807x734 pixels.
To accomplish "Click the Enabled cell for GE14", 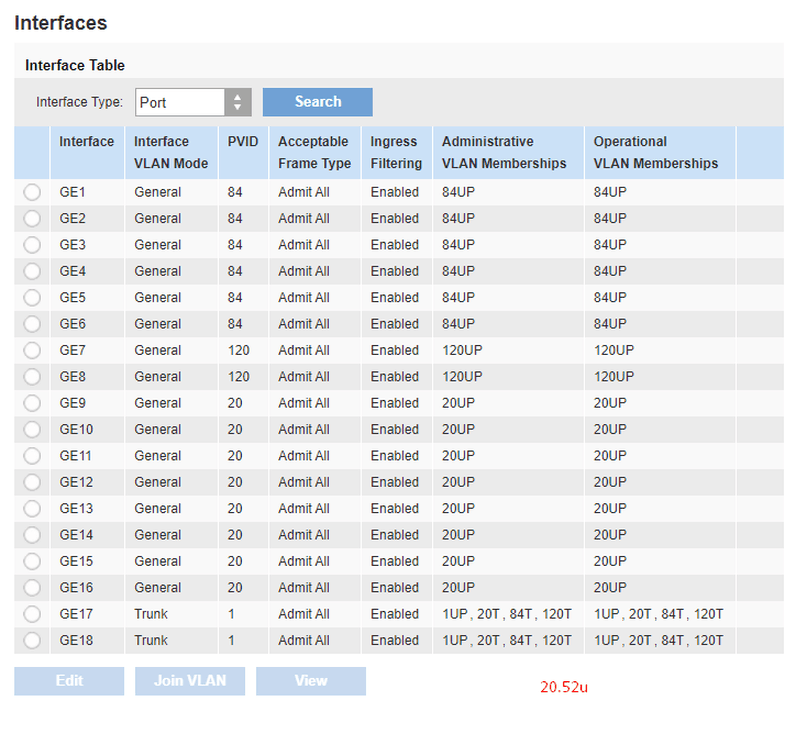I will coord(395,535).
